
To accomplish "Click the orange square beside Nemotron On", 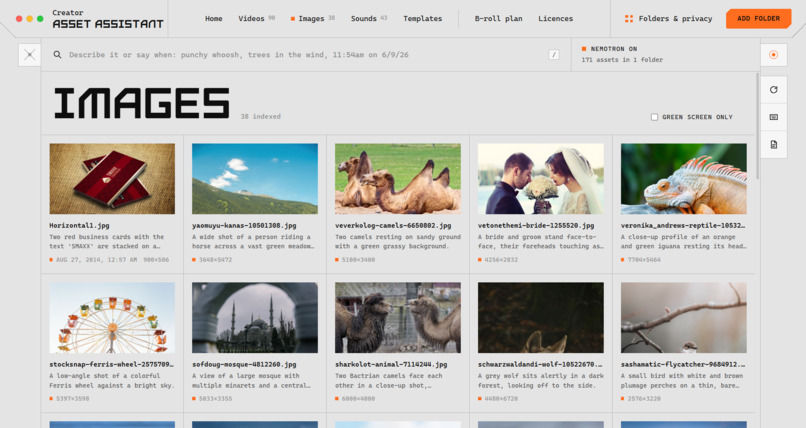I will (583, 49).
